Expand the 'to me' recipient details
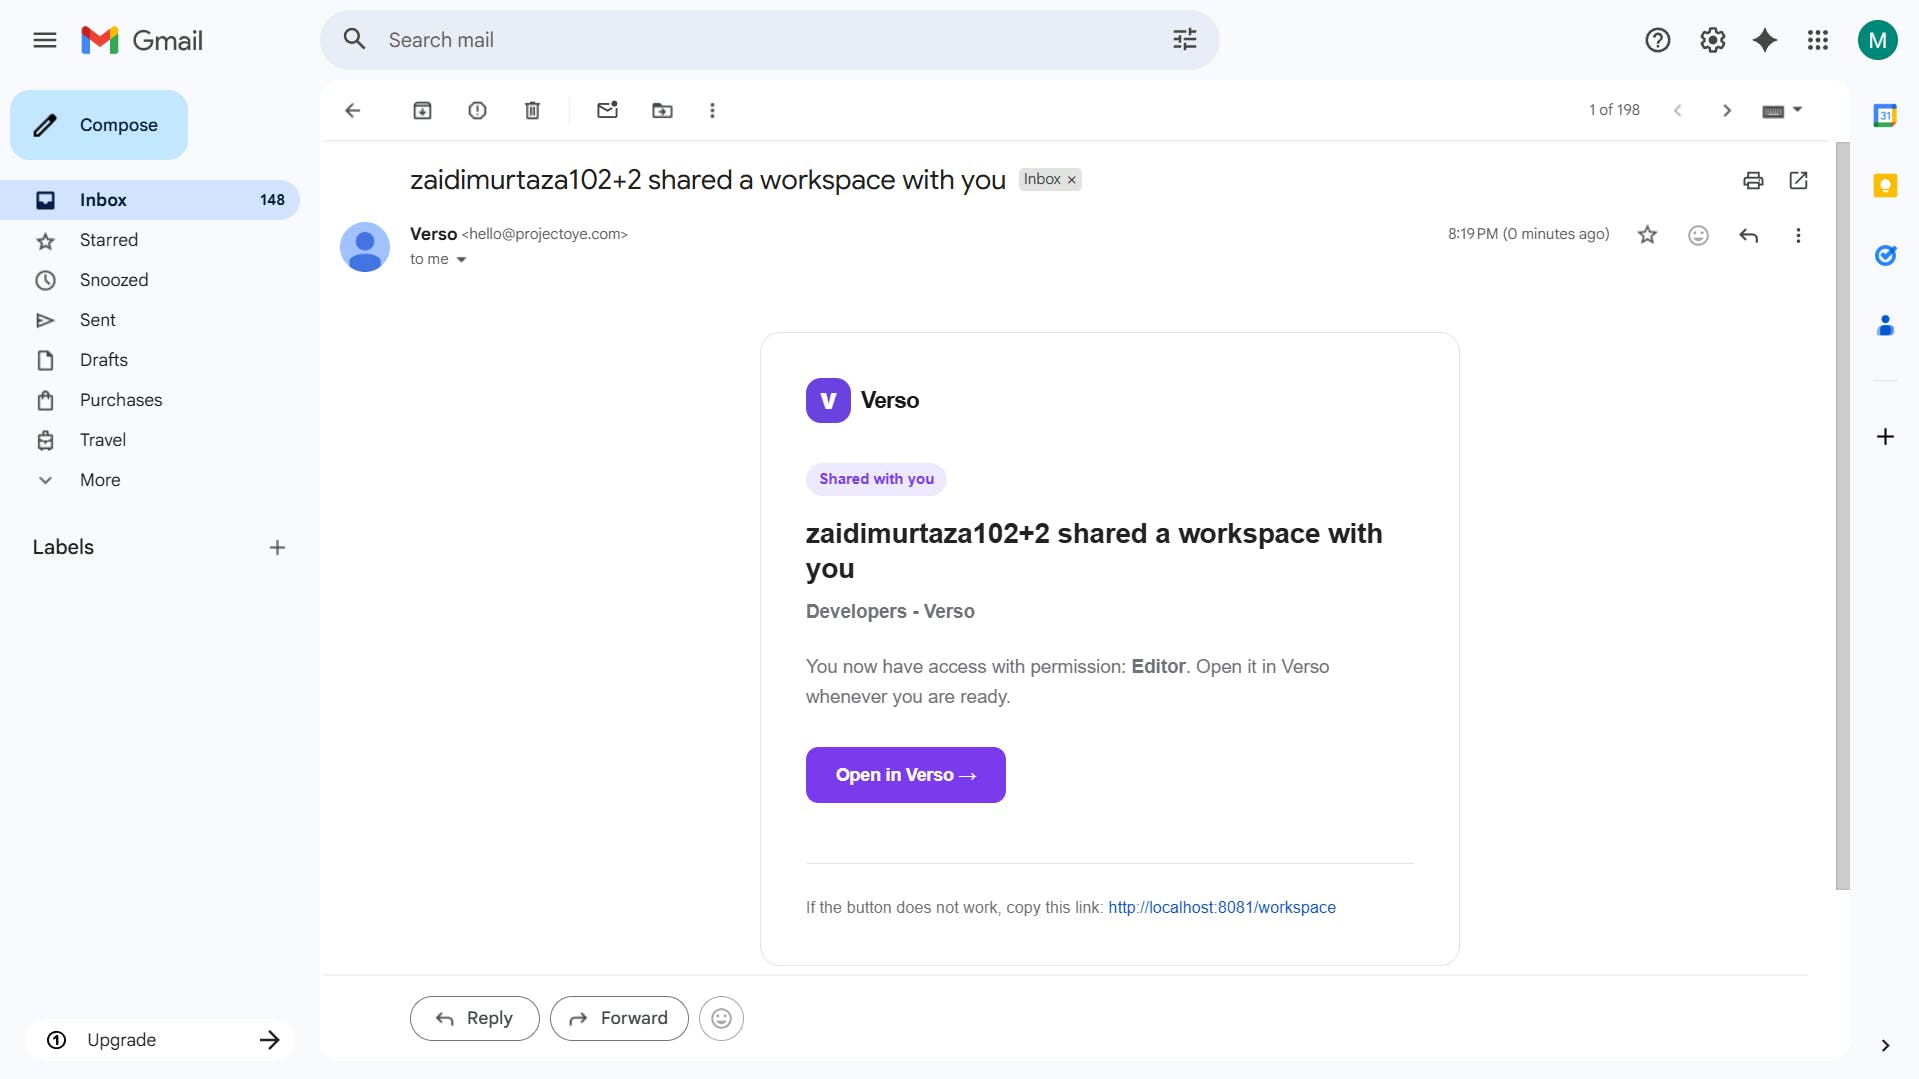Image resolution: width=1919 pixels, height=1079 pixels. point(461,260)
